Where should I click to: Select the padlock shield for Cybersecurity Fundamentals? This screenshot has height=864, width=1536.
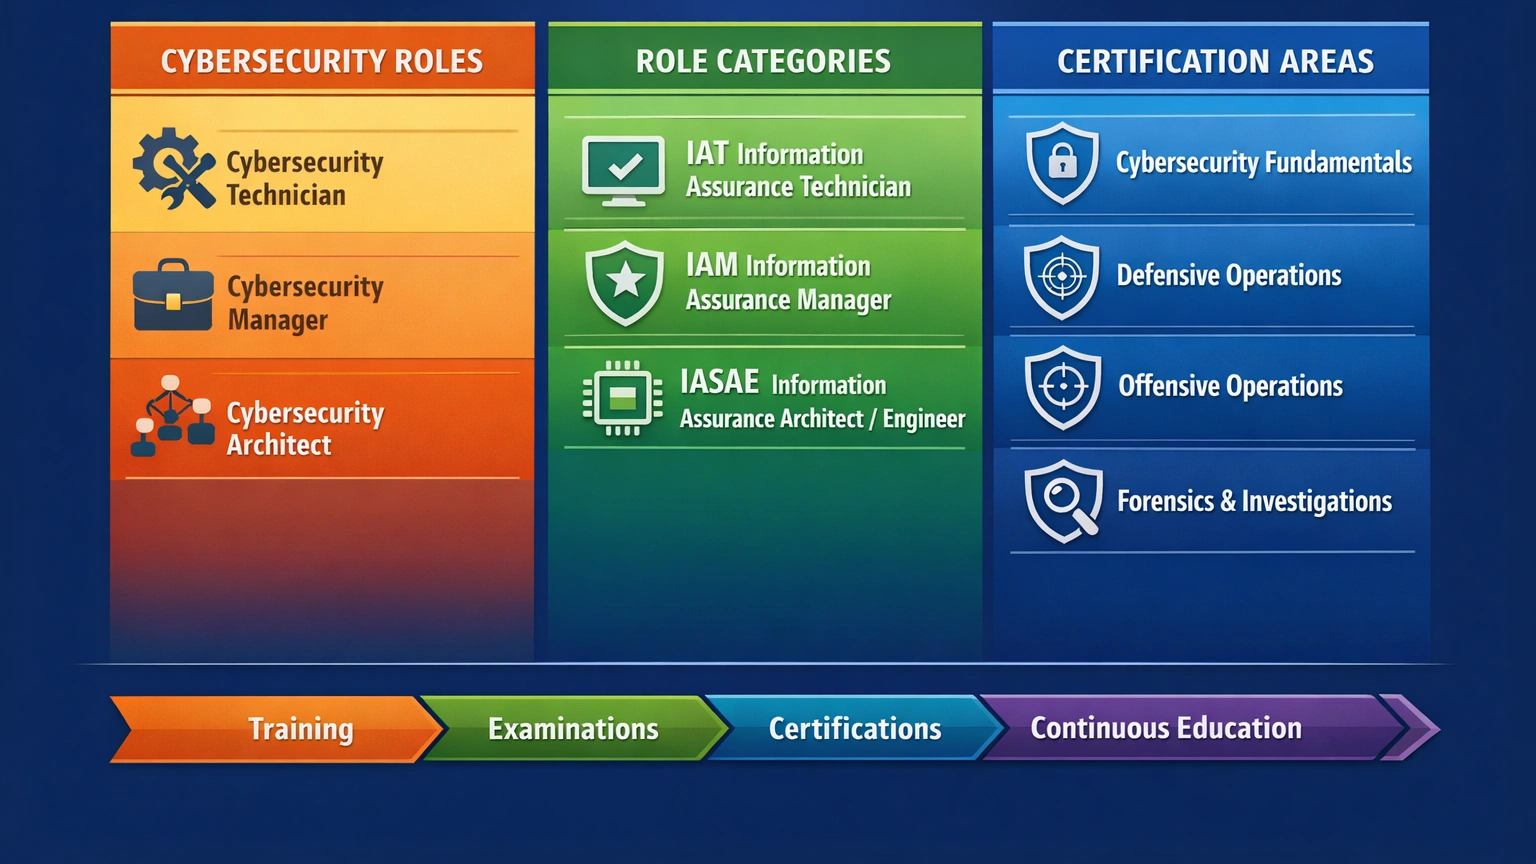click(1061, 163)
